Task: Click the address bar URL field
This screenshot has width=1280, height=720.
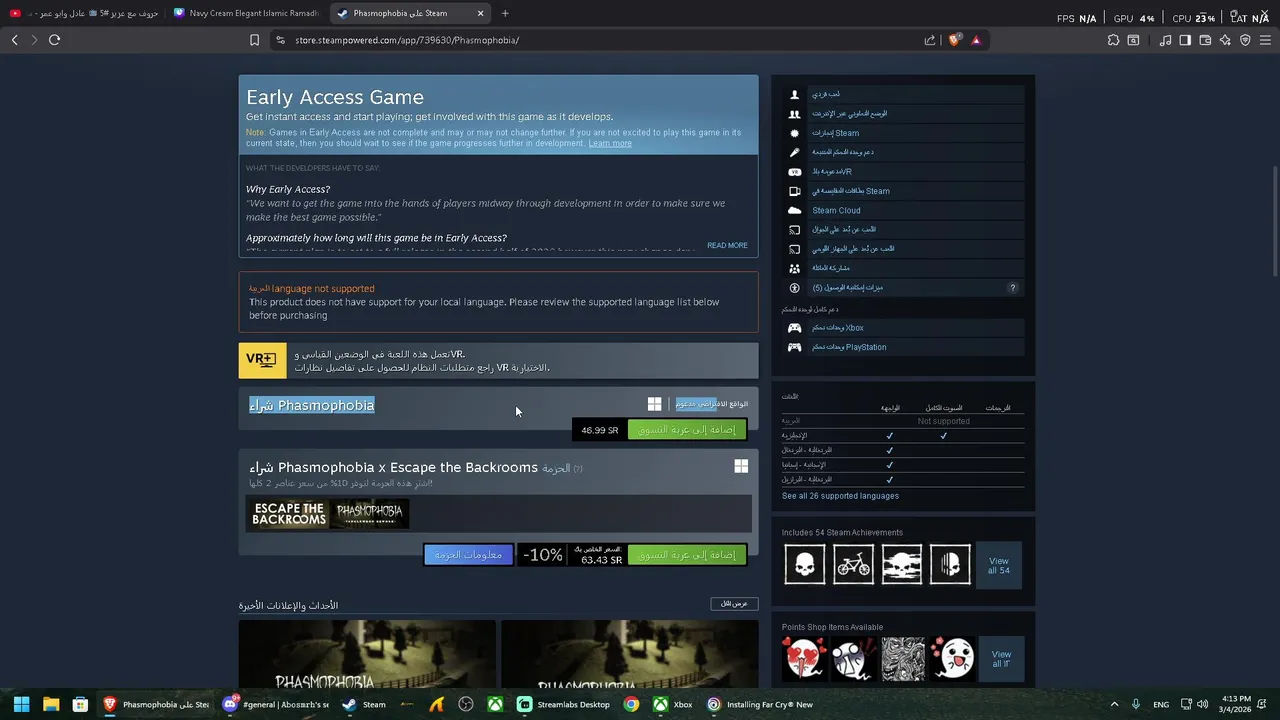Action: [600, 40]
